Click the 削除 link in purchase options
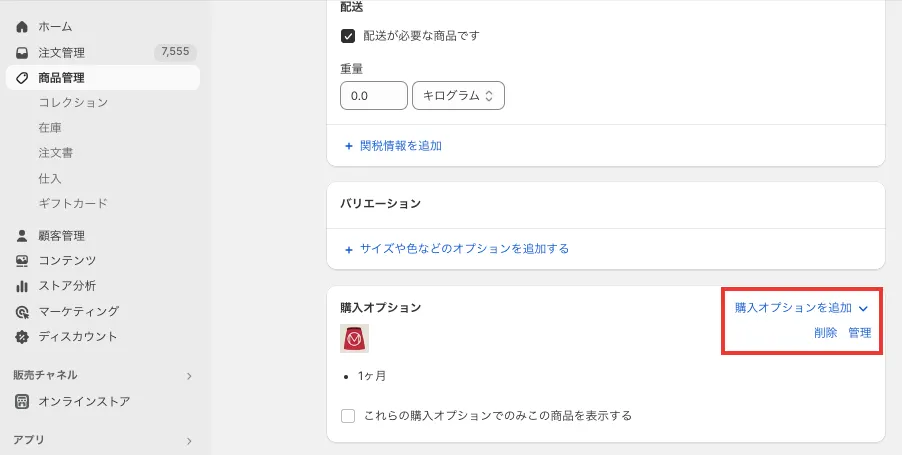 click(x=825, y=333)
